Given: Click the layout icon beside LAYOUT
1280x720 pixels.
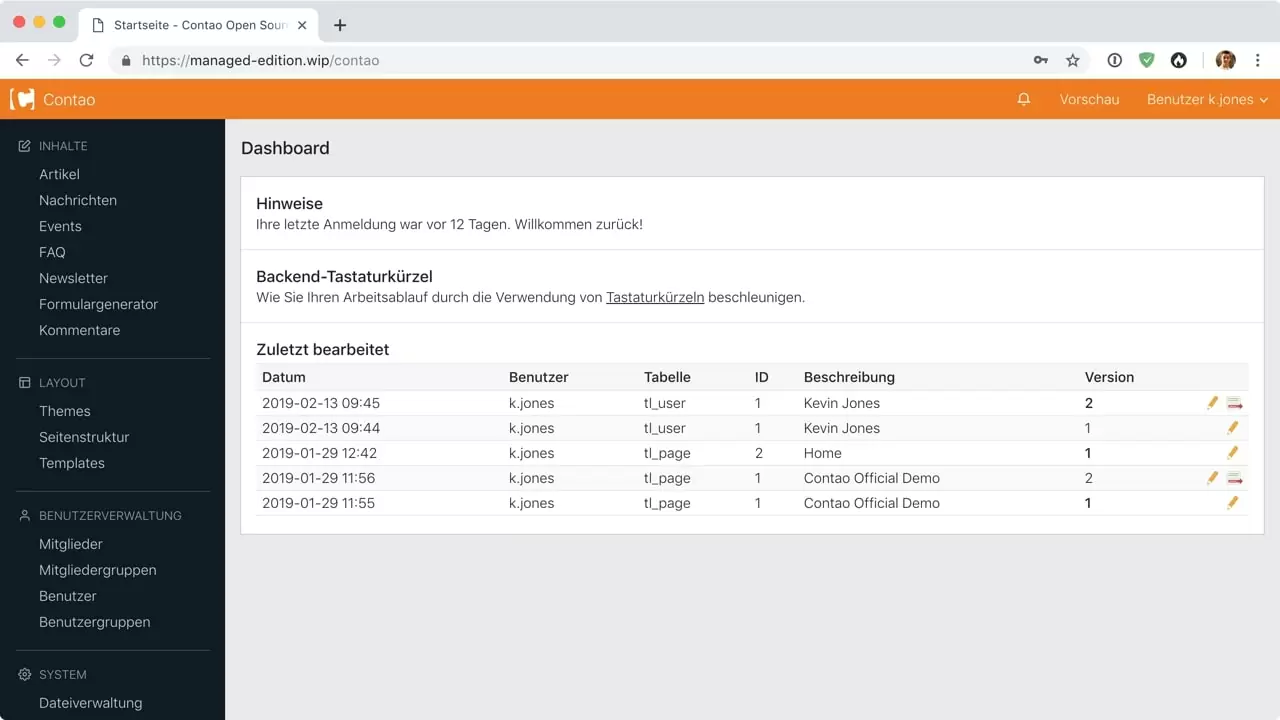Looking at the screenshot, I should (23, 382).
